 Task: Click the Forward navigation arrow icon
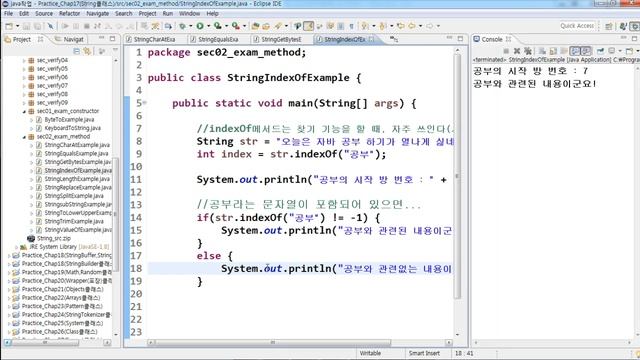pos(429,26)
